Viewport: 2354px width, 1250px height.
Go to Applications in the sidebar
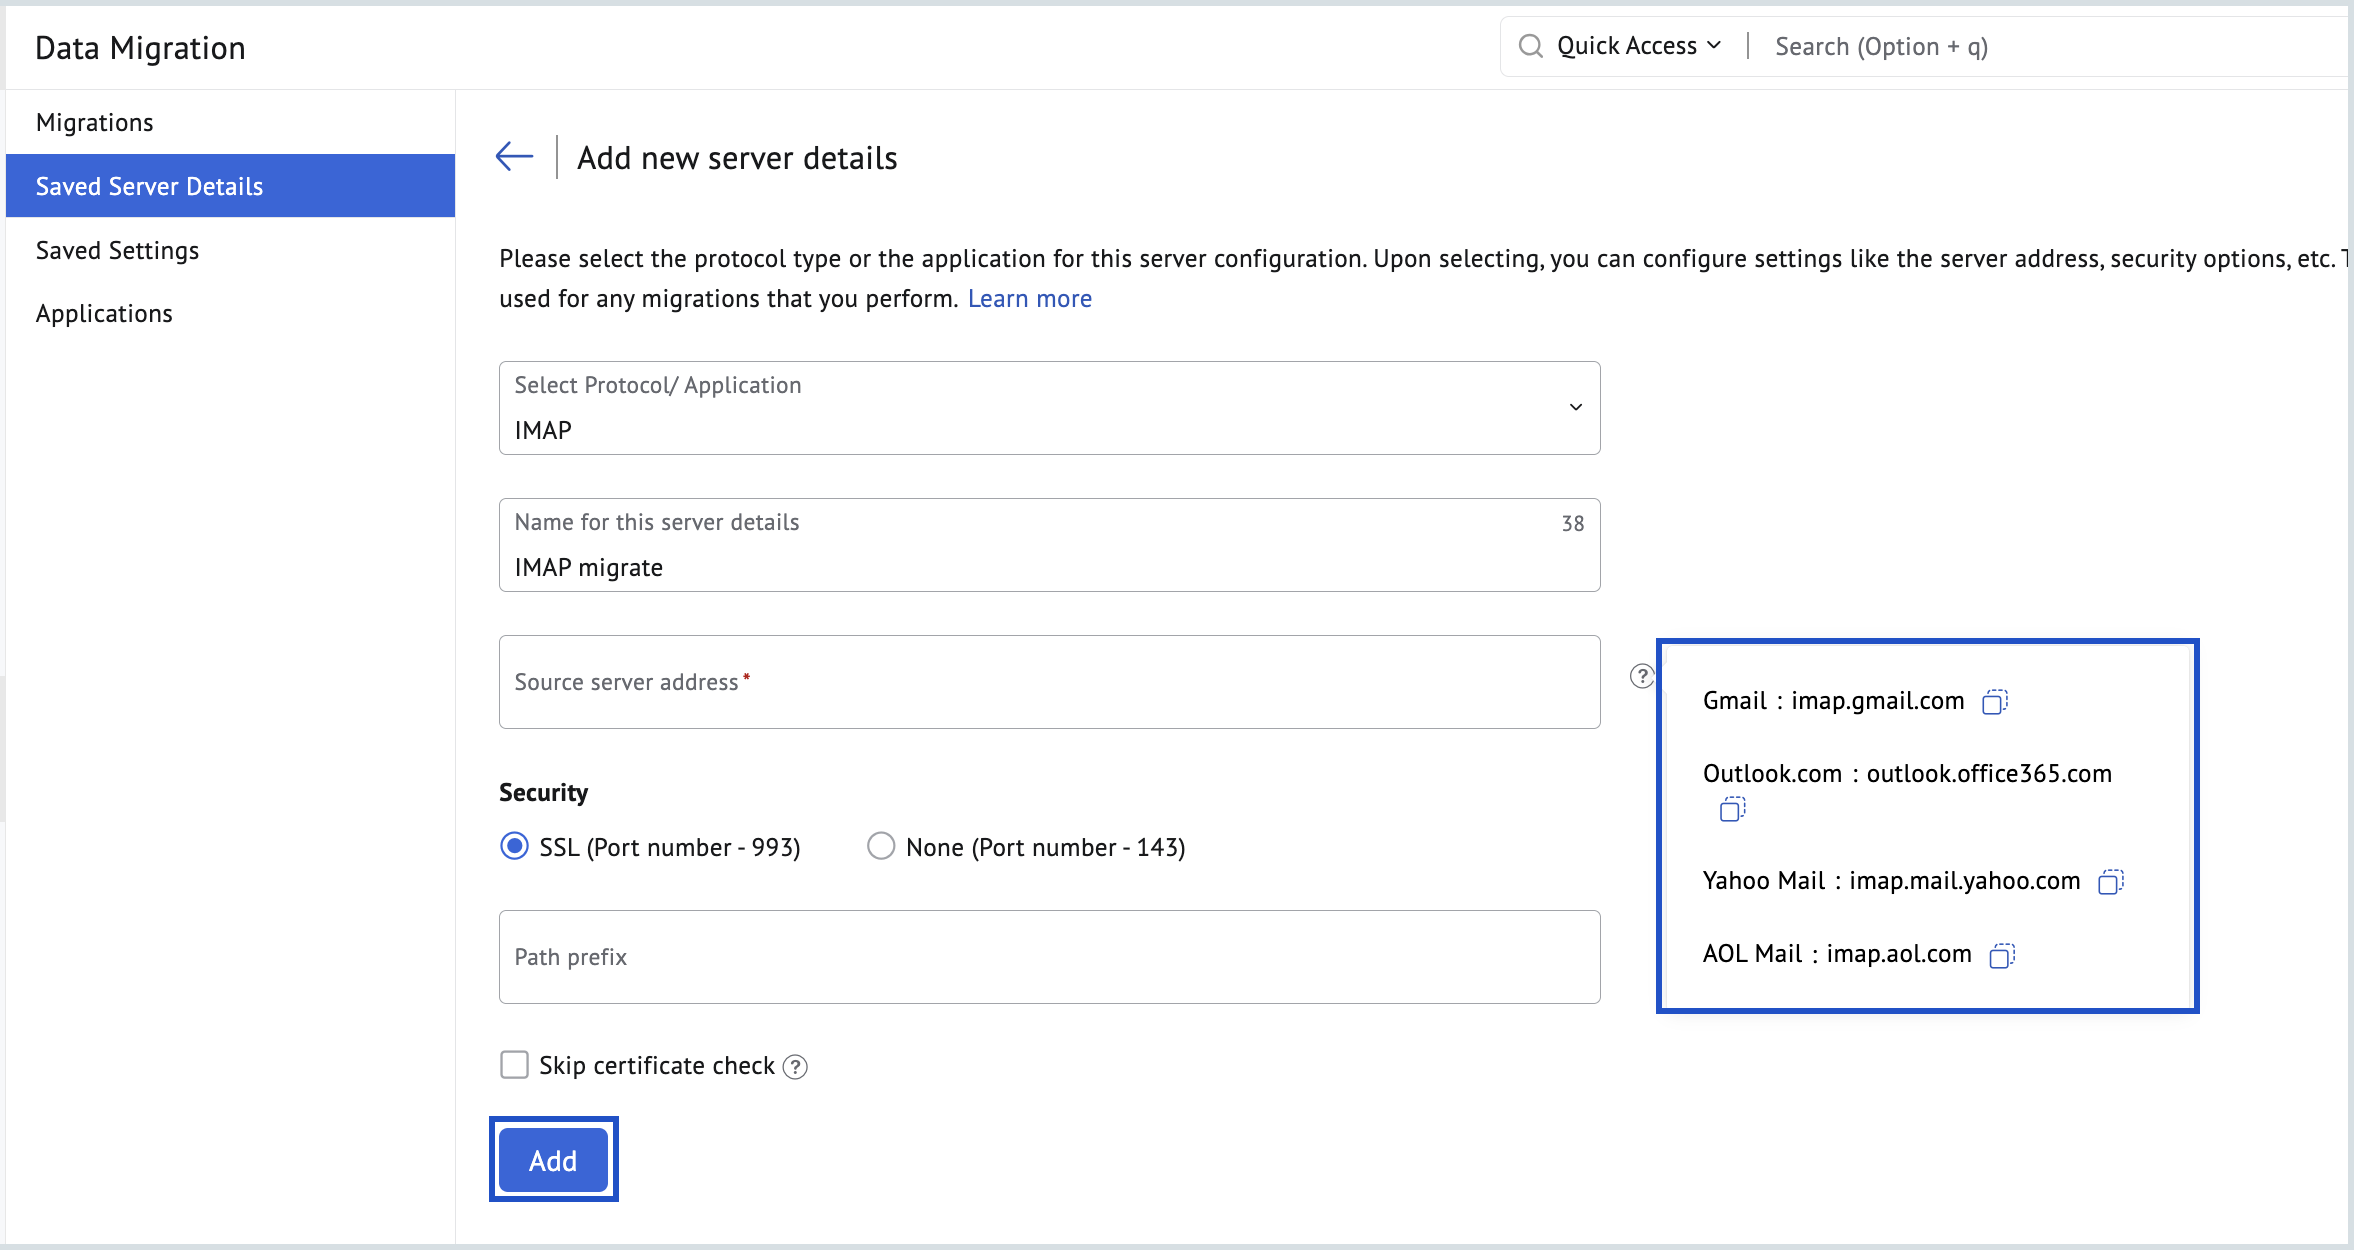(x=104, y=314)
